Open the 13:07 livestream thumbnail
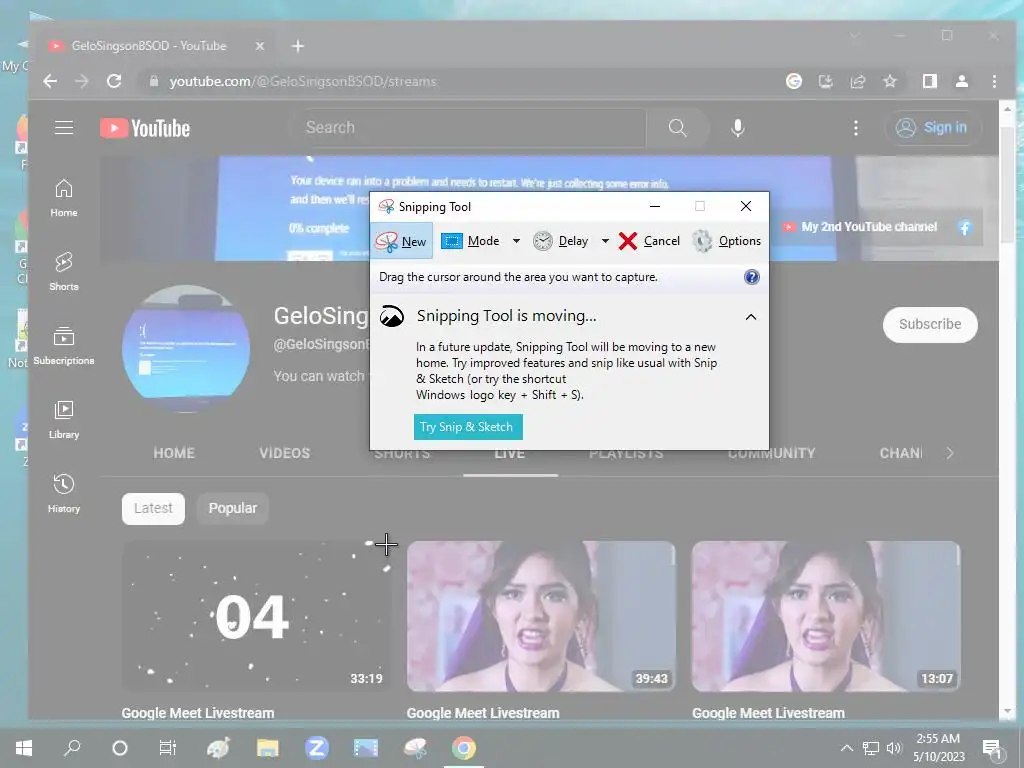Image resolution: width=1024 pixels, height=768 pixels. click(x=826, y=616)
